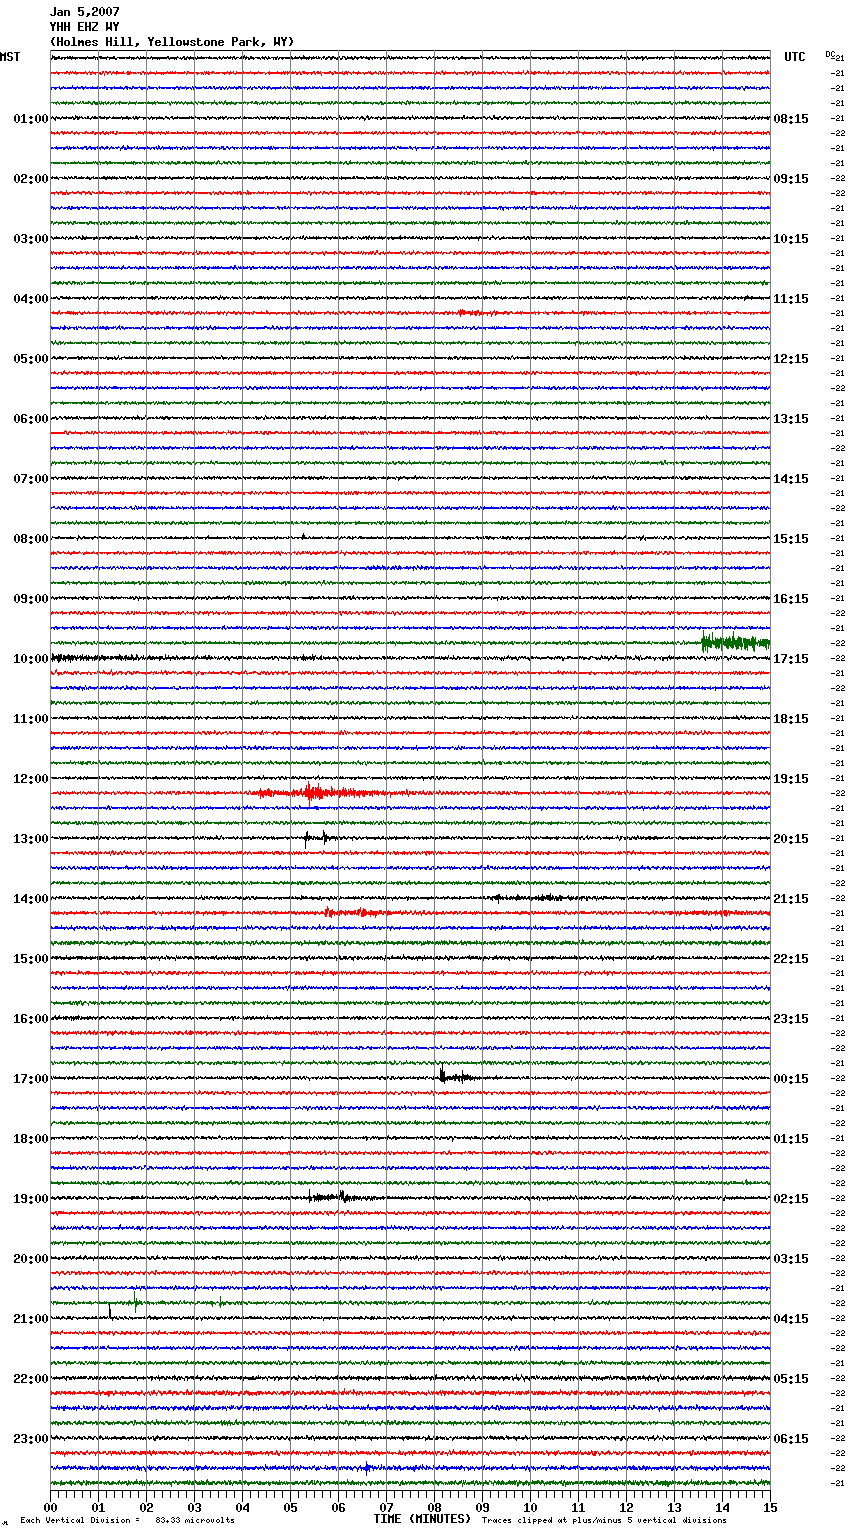Click the 12:15 UTC time label
Screen dimensions: 850x1534
[791, 359]
